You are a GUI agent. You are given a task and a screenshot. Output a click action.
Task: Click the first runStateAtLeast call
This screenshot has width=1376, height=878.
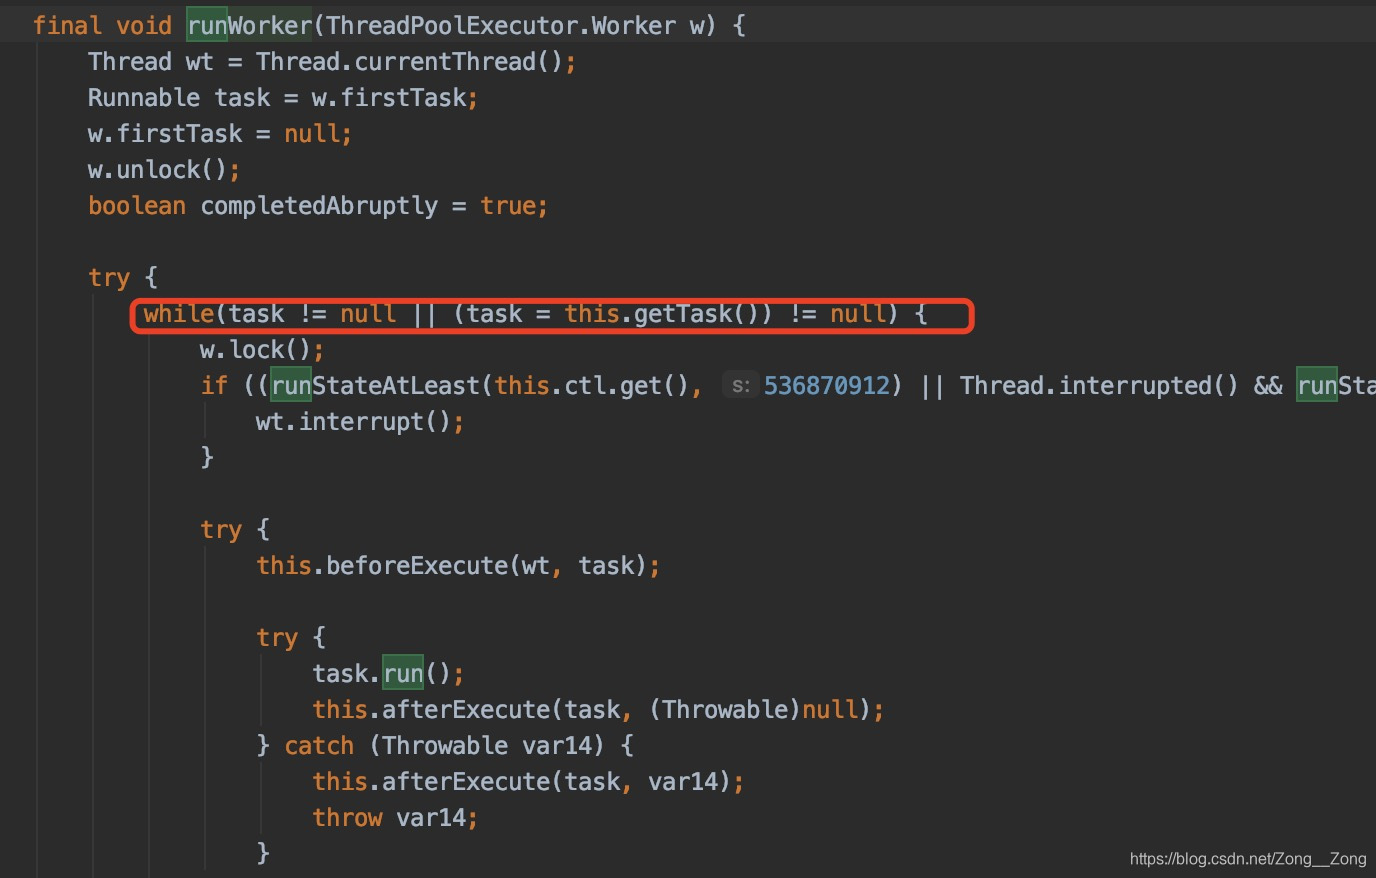[x=376, y=386]
